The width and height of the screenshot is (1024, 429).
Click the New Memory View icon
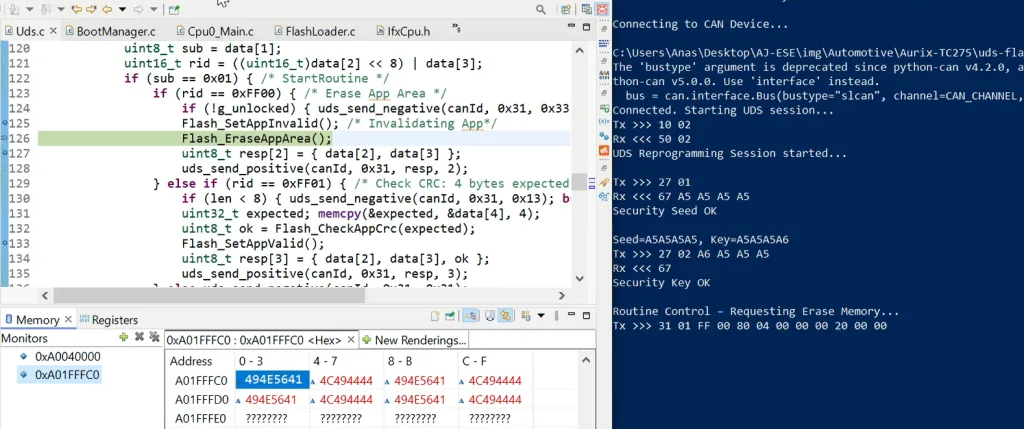coord(435,317)
